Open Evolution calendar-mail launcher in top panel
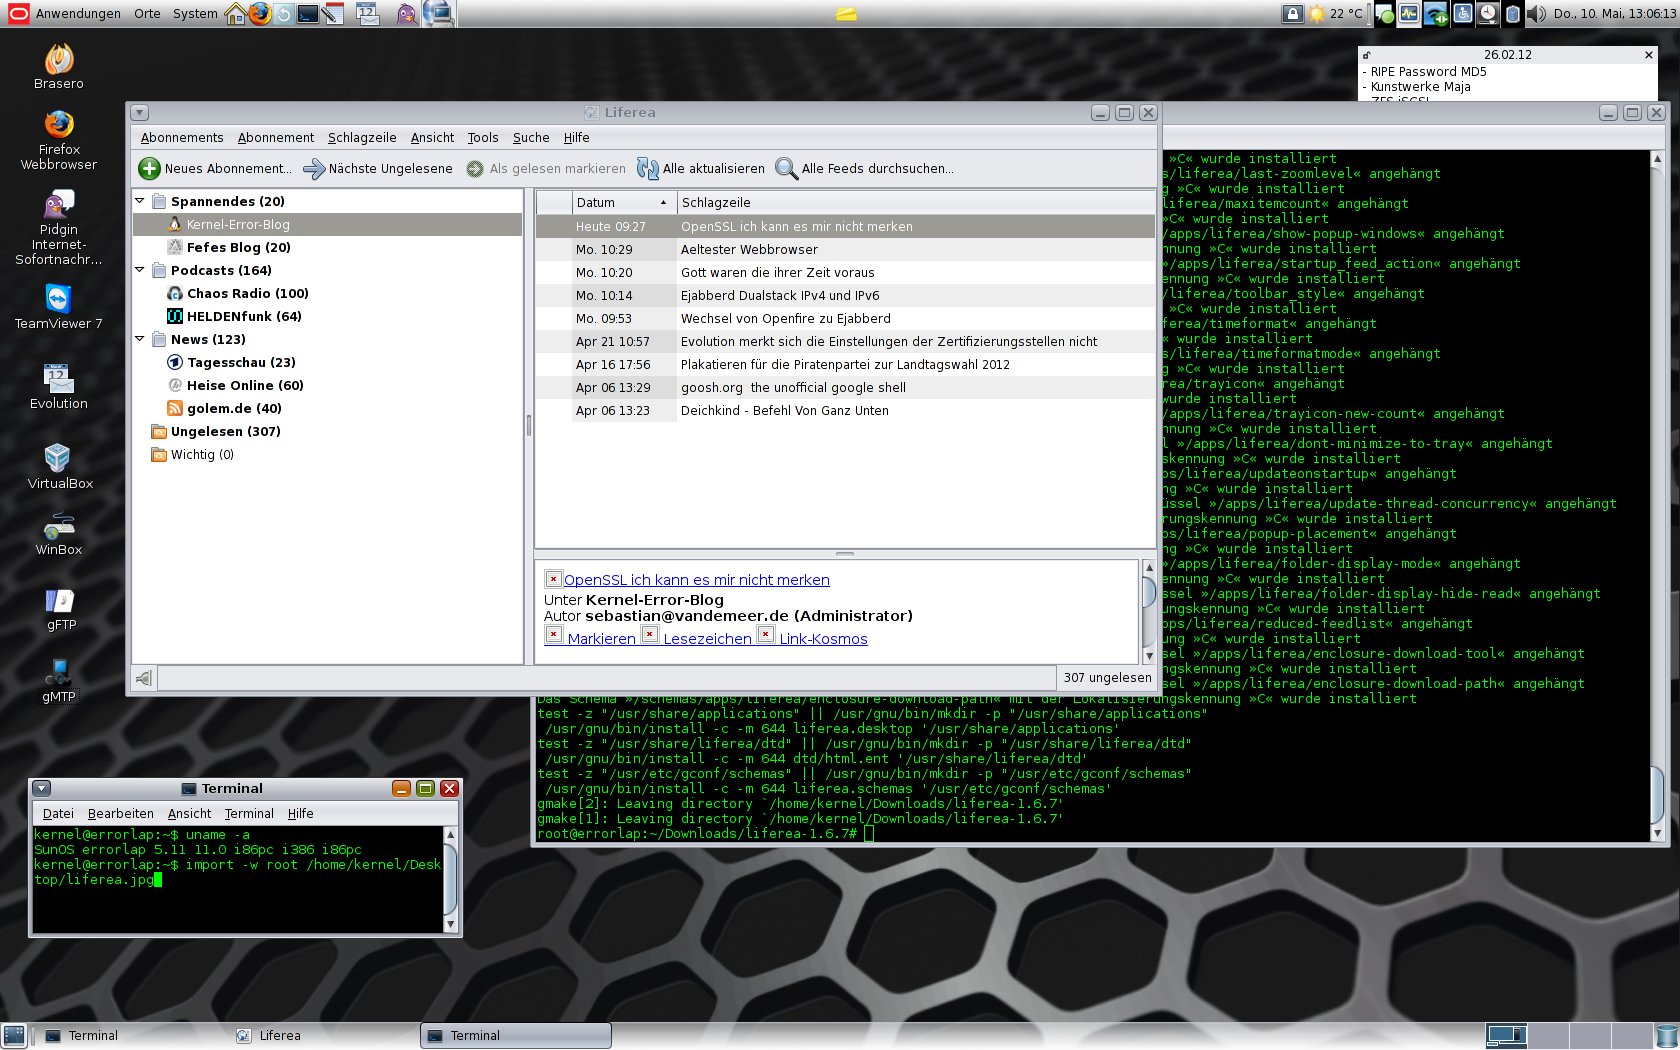This screenshot has height=1050, width=1680. pos(367,14)
